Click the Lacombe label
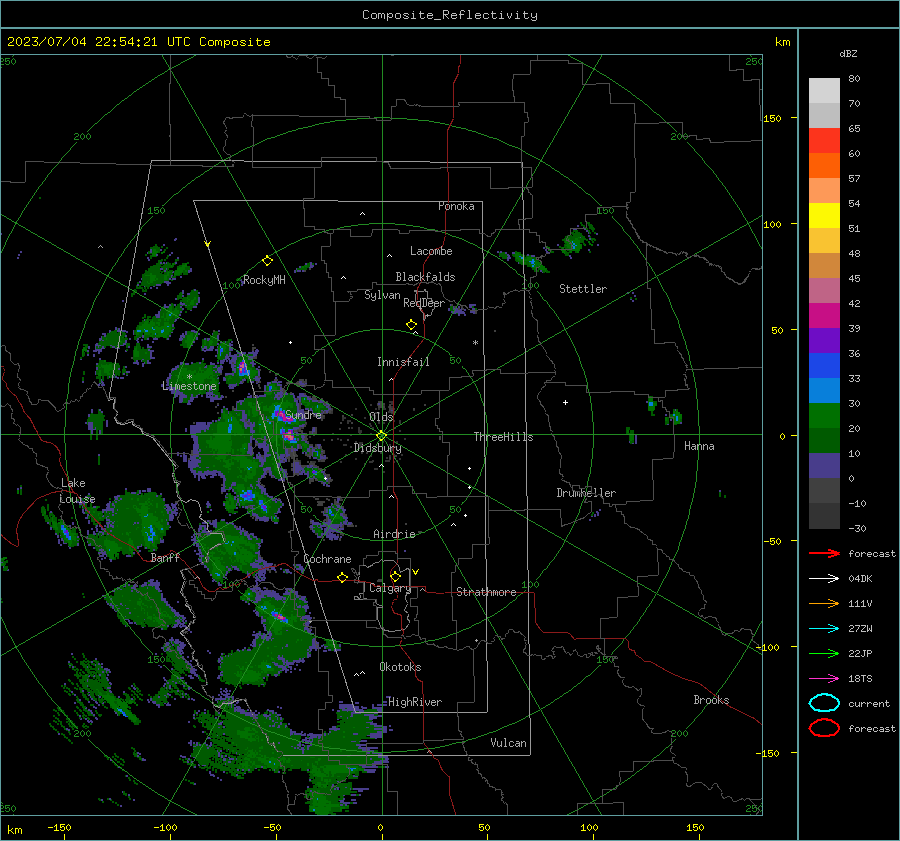 coord(431,251)
